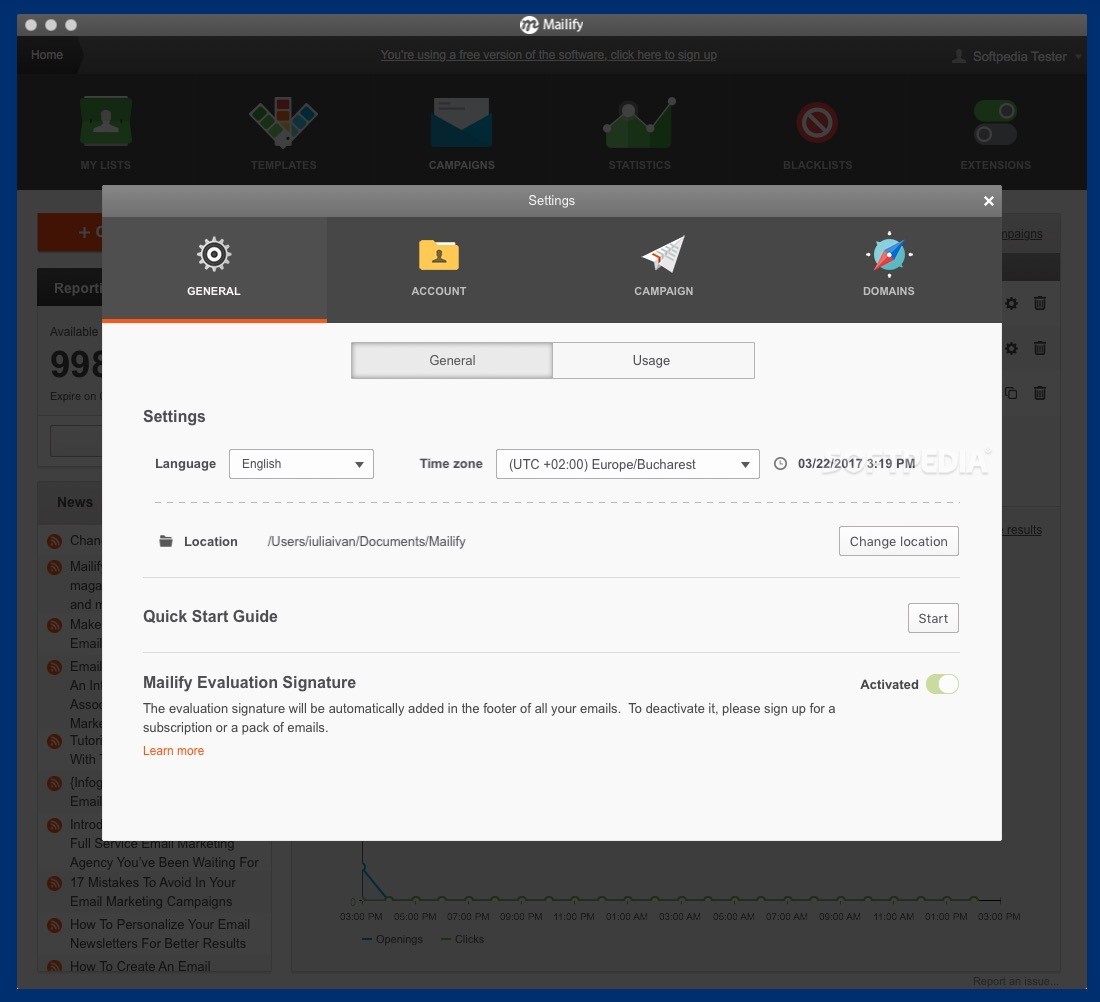Image resolution: width=1100 pixels, height=1002 pixels.
Task: Open the Time zone dropdown
Action: click(x=627, y=464)
